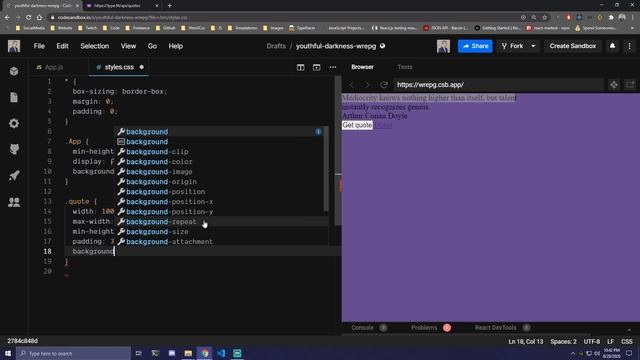Expand the bottom panel chevron

pos(629,329)
